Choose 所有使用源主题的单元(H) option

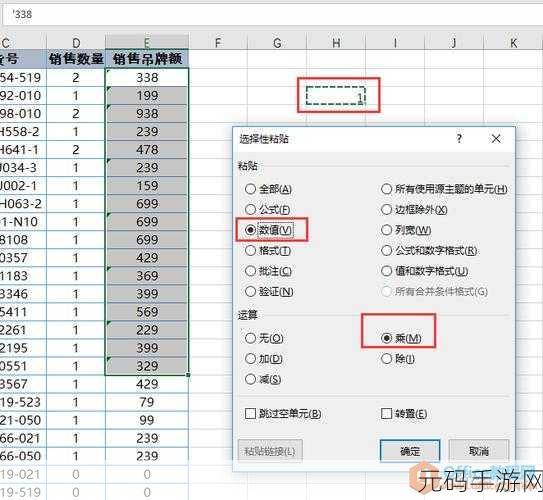[444, 189]
